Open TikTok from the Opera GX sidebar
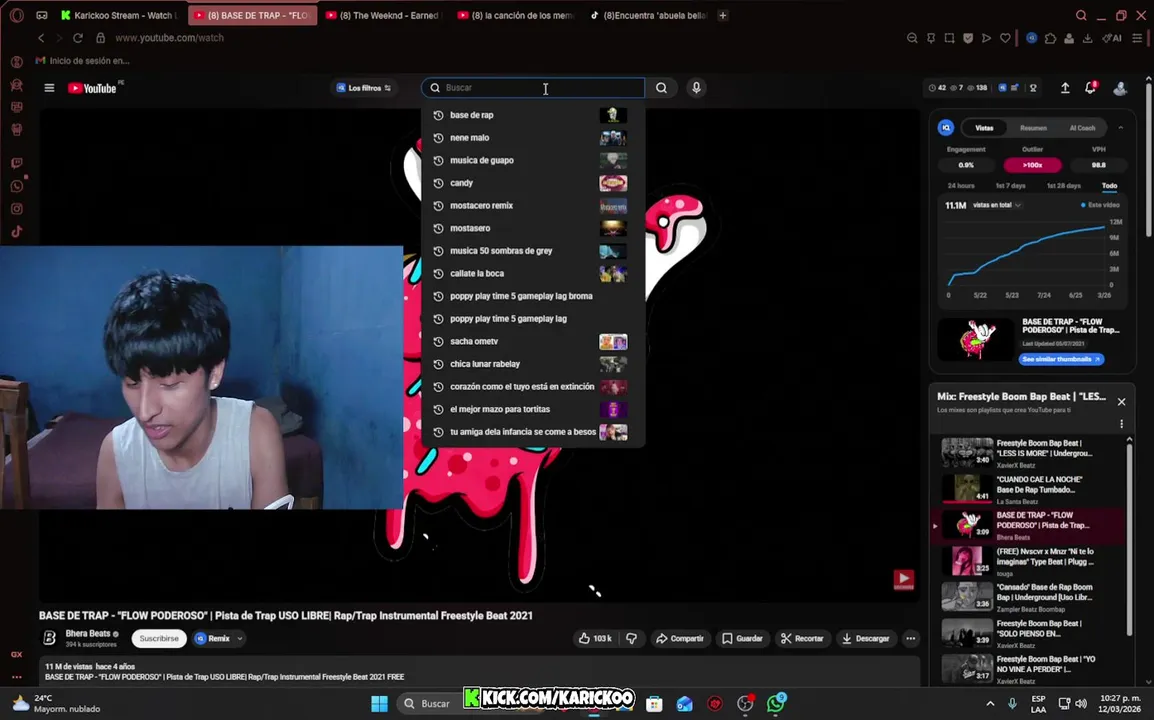This screenshot has height=720, width=1154. point(16,232)
